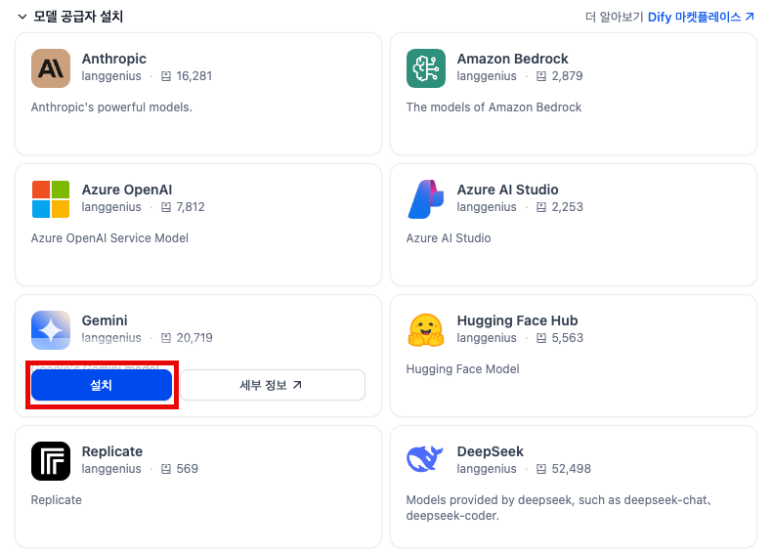Click the DeepSeek card title

[490, 451]
